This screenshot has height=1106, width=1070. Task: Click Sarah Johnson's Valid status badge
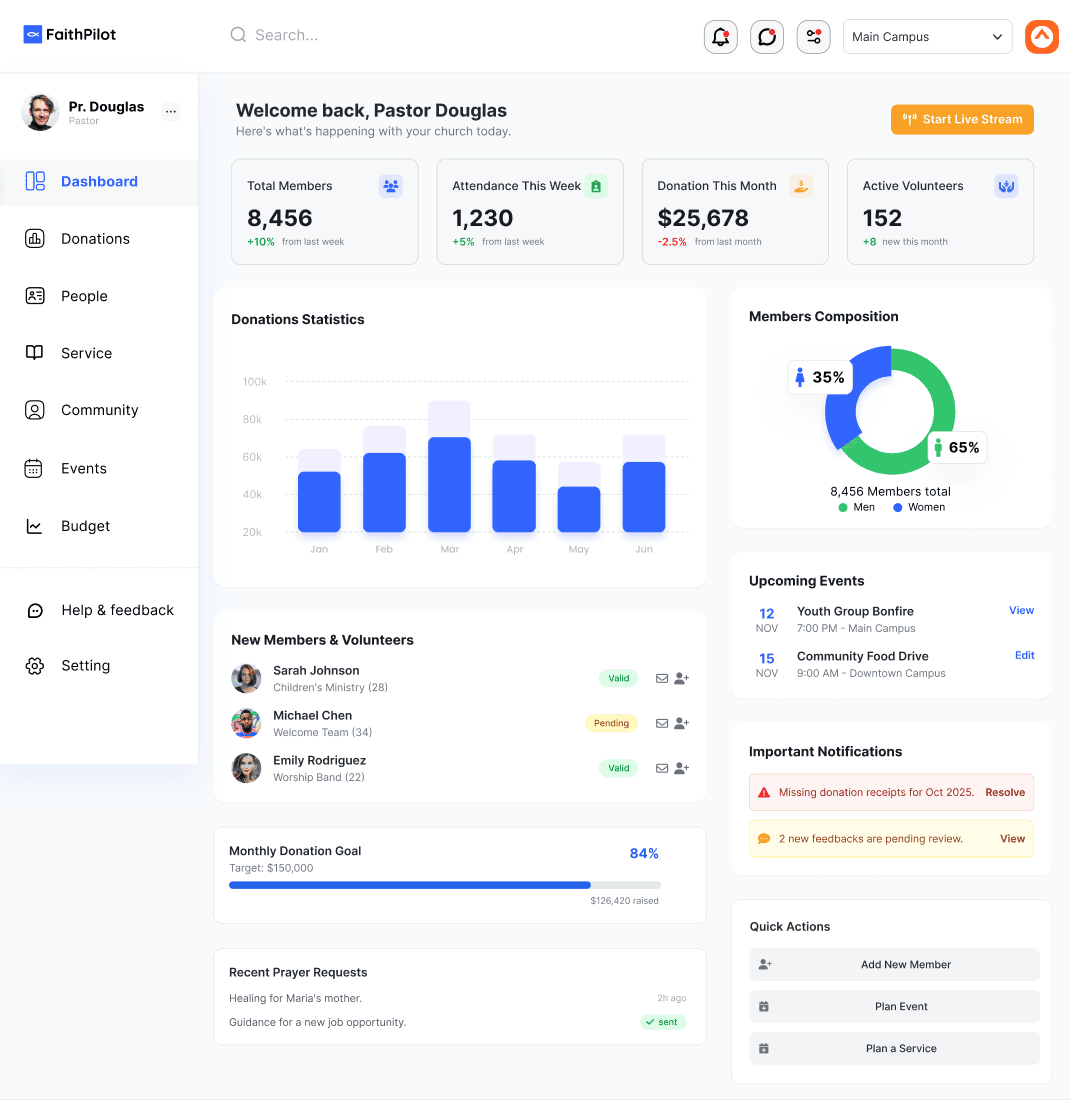619,679
